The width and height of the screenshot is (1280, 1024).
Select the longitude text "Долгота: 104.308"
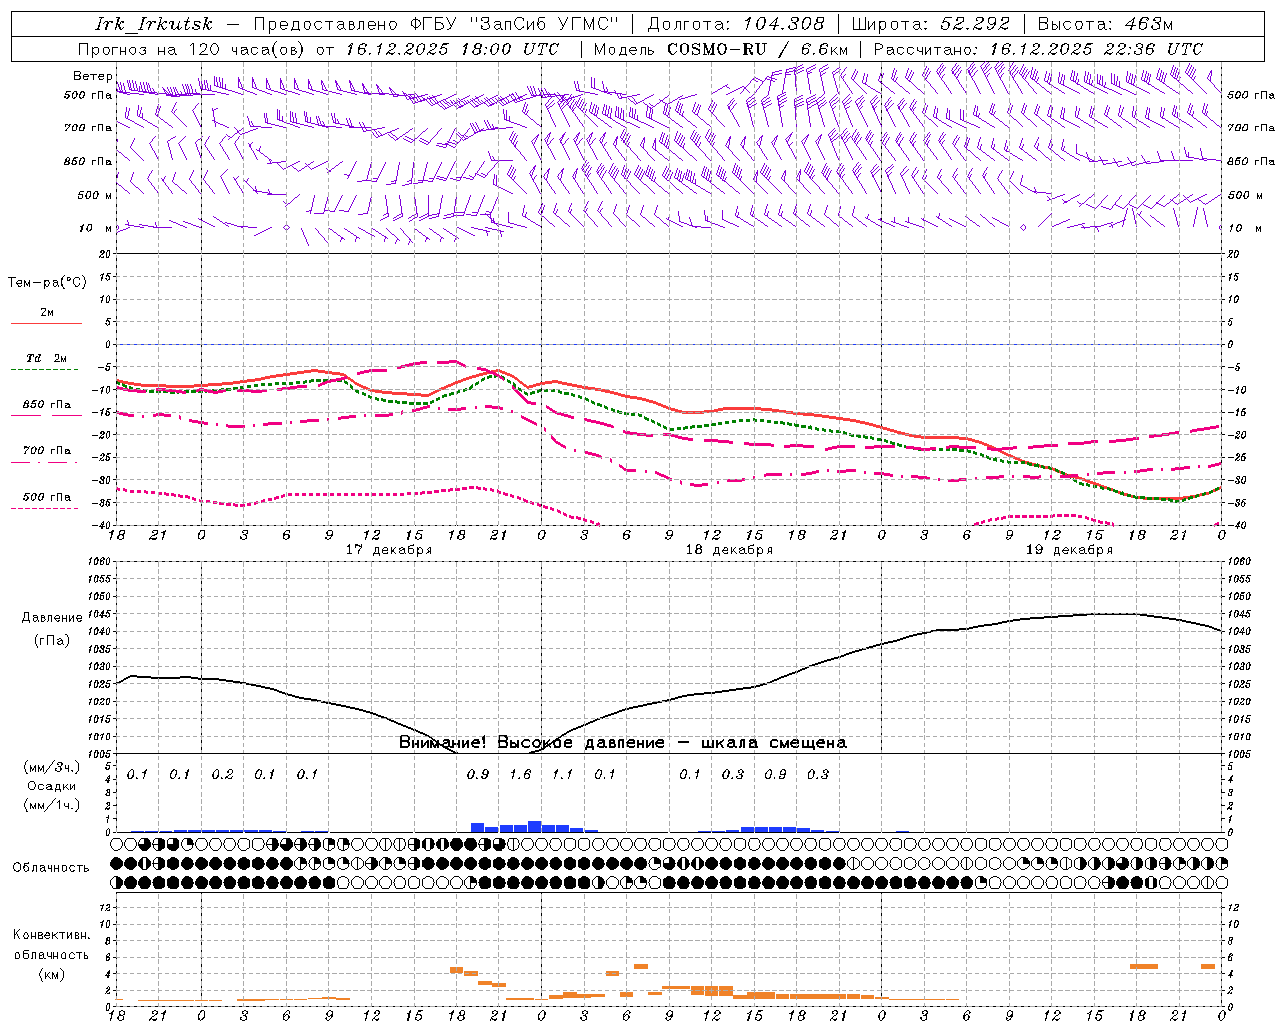[x=736, y=24]
